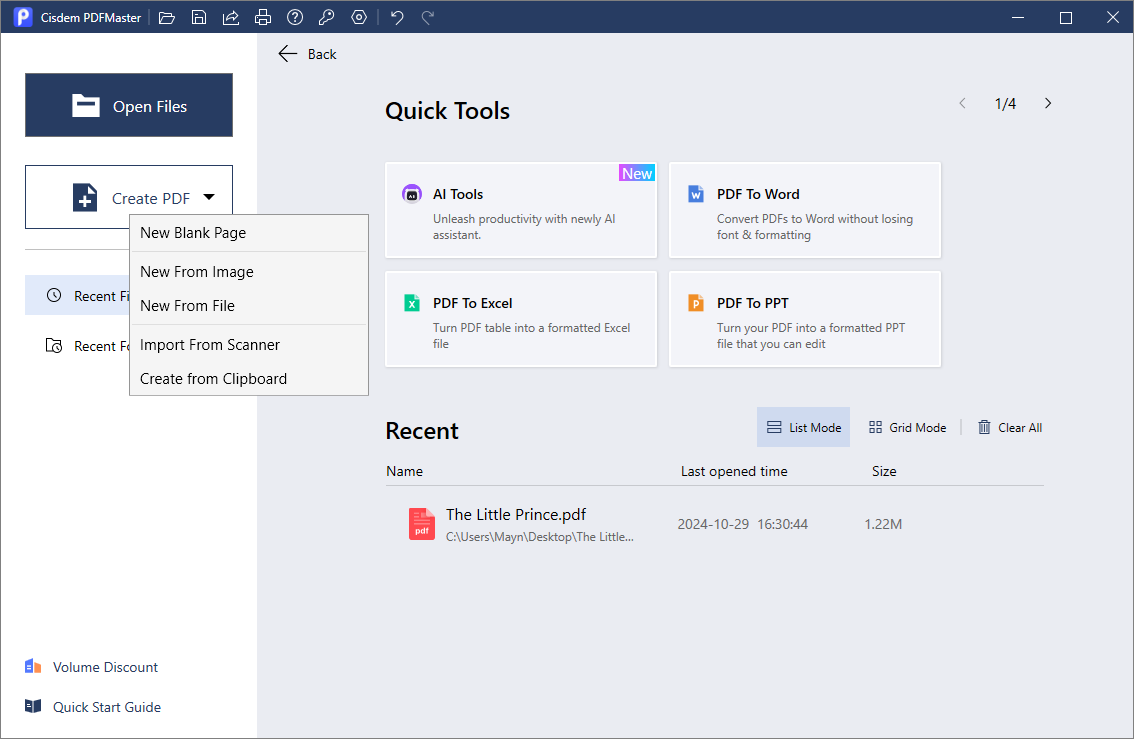The image size is (1134, 739).
Task: Click the Cisdem PDFMaster logo icon
Action: pyautogui.click(x=23, y=17)
